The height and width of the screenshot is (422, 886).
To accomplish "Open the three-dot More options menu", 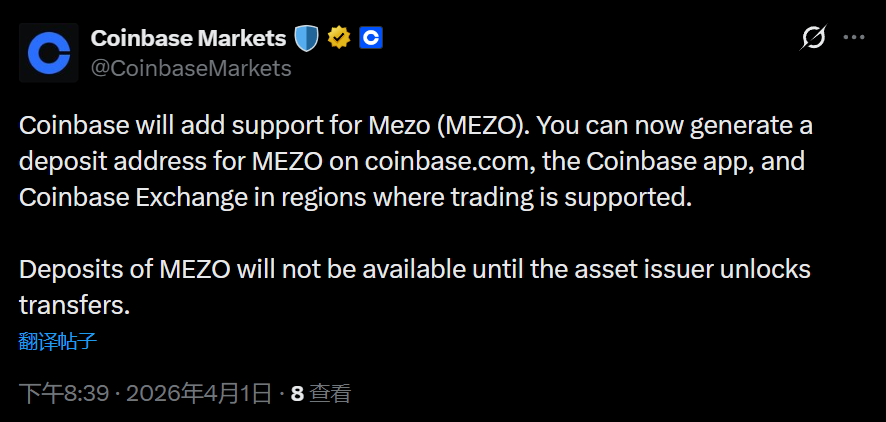I will click(853, 38).
